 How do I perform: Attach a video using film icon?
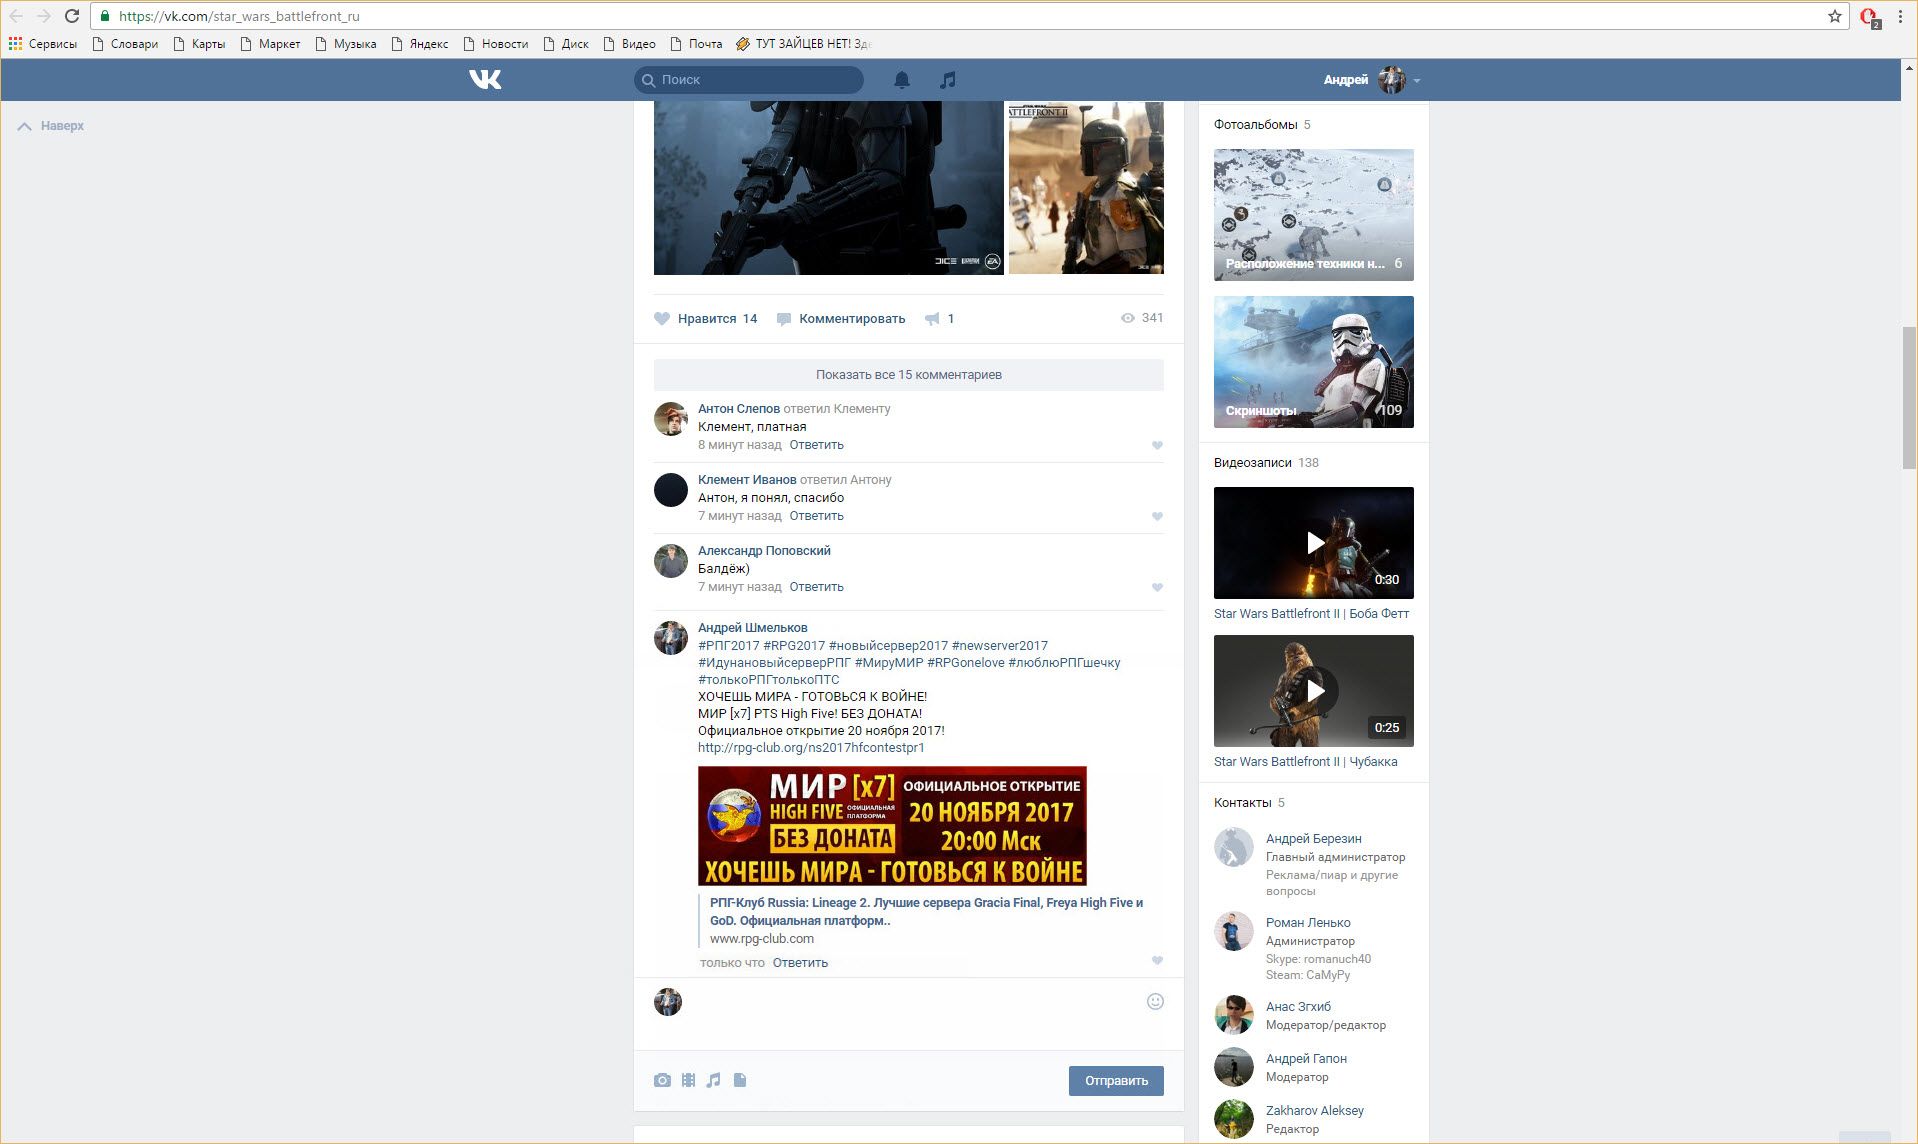[x=688, y=1080]
